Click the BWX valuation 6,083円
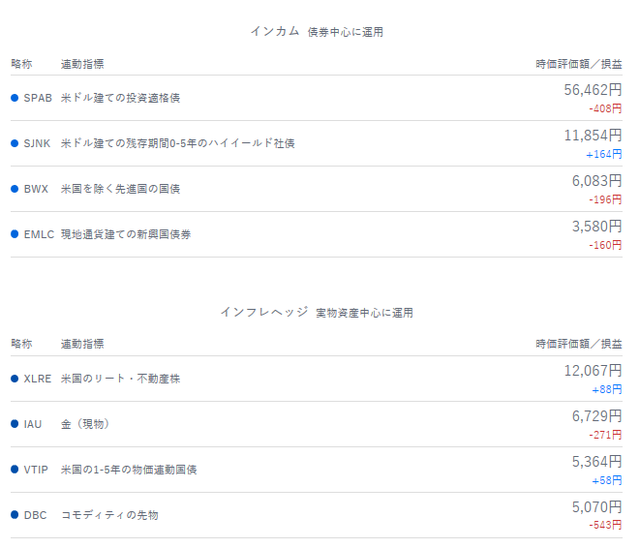Image resolution: width=640 pixels, height=548 pixels. point(597,181)
